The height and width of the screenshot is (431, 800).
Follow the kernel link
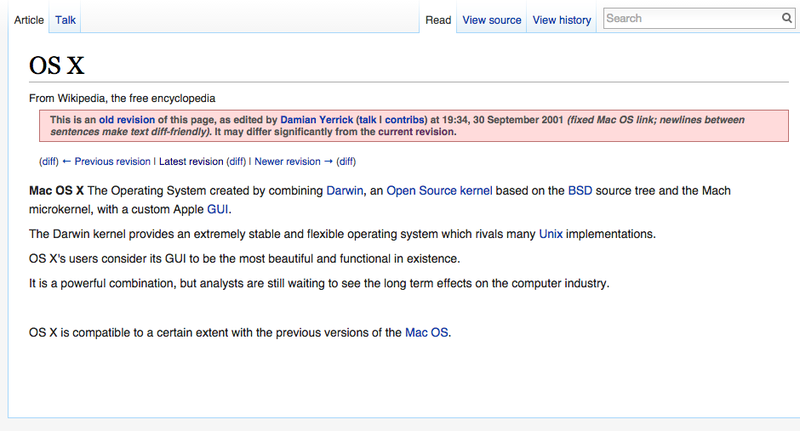(x=476, y=191)
